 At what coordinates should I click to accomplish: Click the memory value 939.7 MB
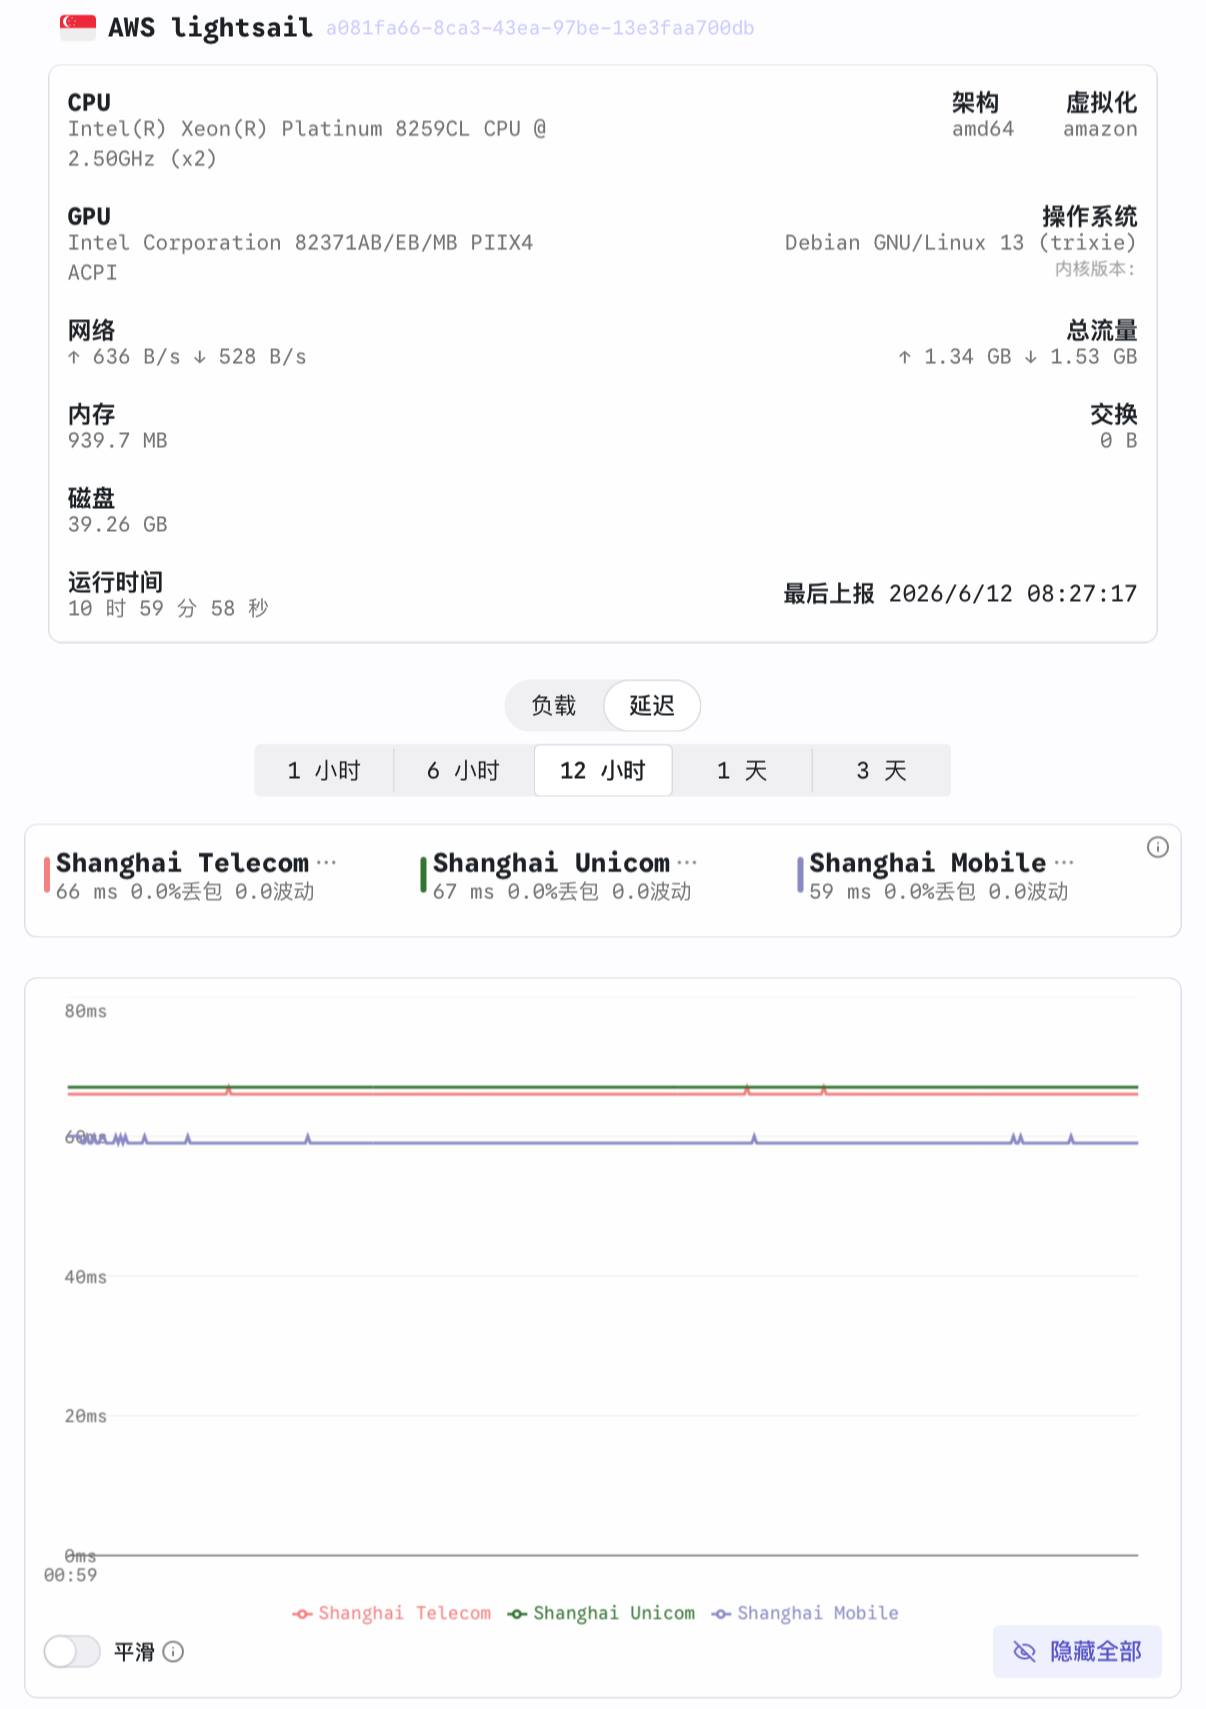(118, 441)
